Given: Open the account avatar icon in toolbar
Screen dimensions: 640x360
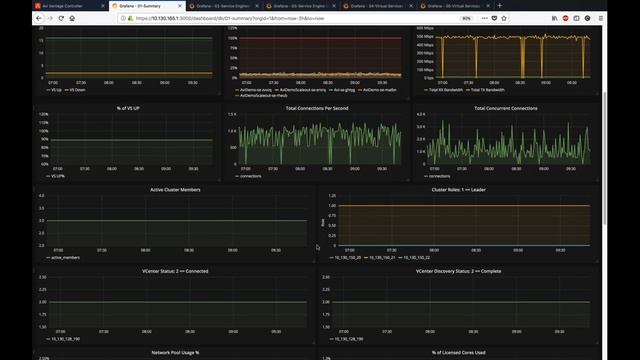Looking at the screenshot, I should pyautogui.click(x=587, y=18).
